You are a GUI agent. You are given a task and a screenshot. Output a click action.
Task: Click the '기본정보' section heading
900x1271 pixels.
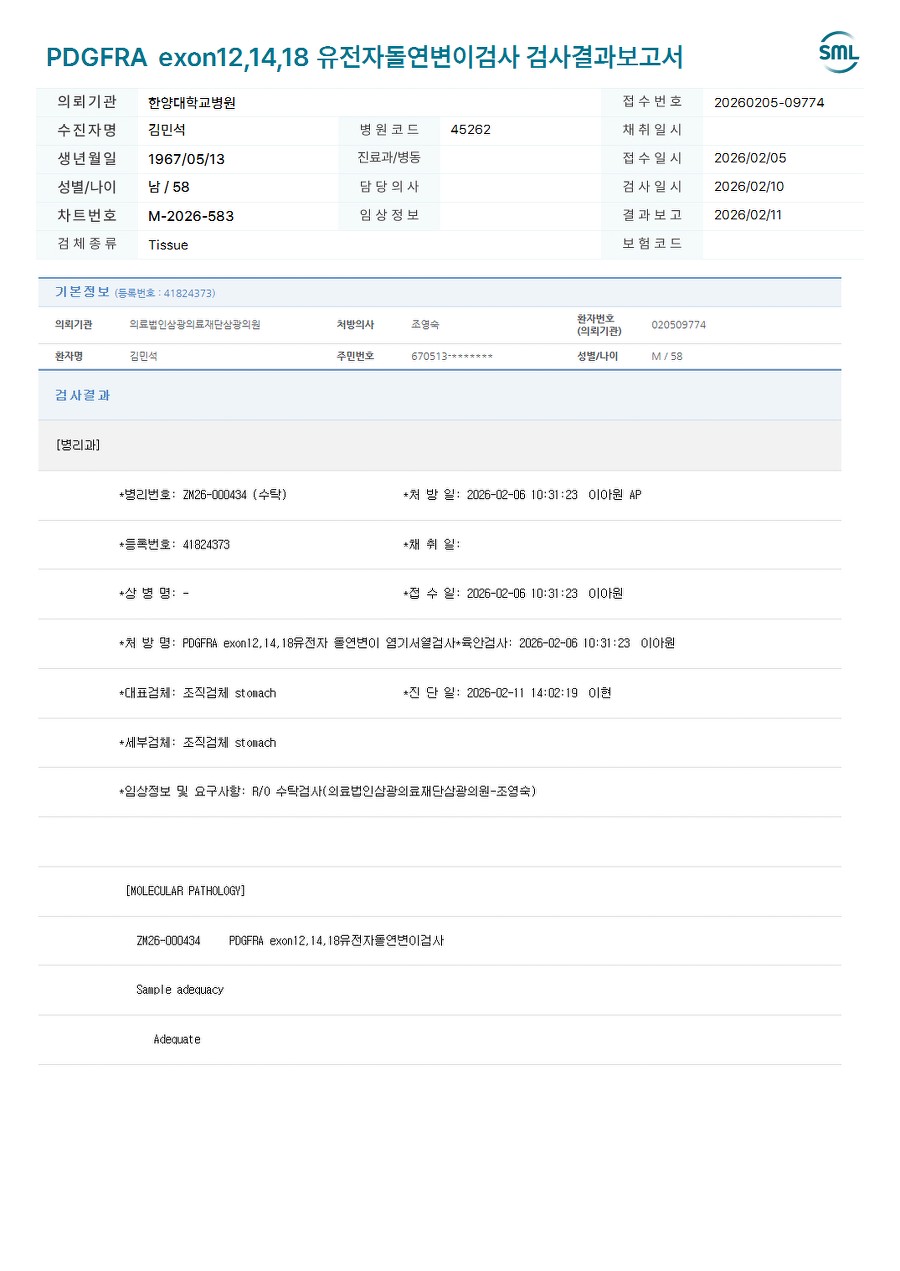tap(82, 292)
